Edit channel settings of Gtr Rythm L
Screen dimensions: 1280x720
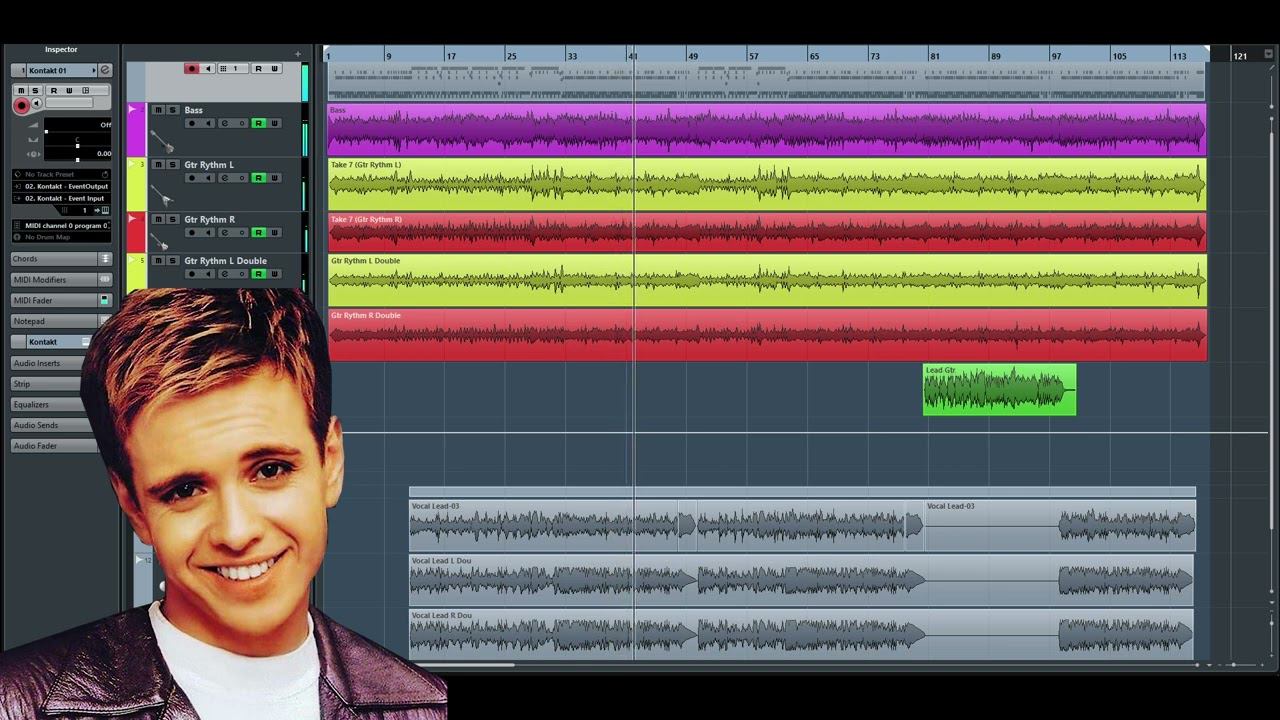[x=225, y=178]
